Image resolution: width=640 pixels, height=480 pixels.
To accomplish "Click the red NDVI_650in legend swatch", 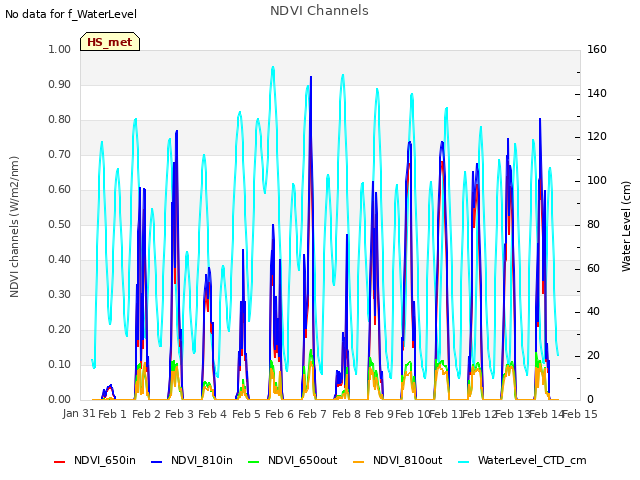I will point(60,462).
